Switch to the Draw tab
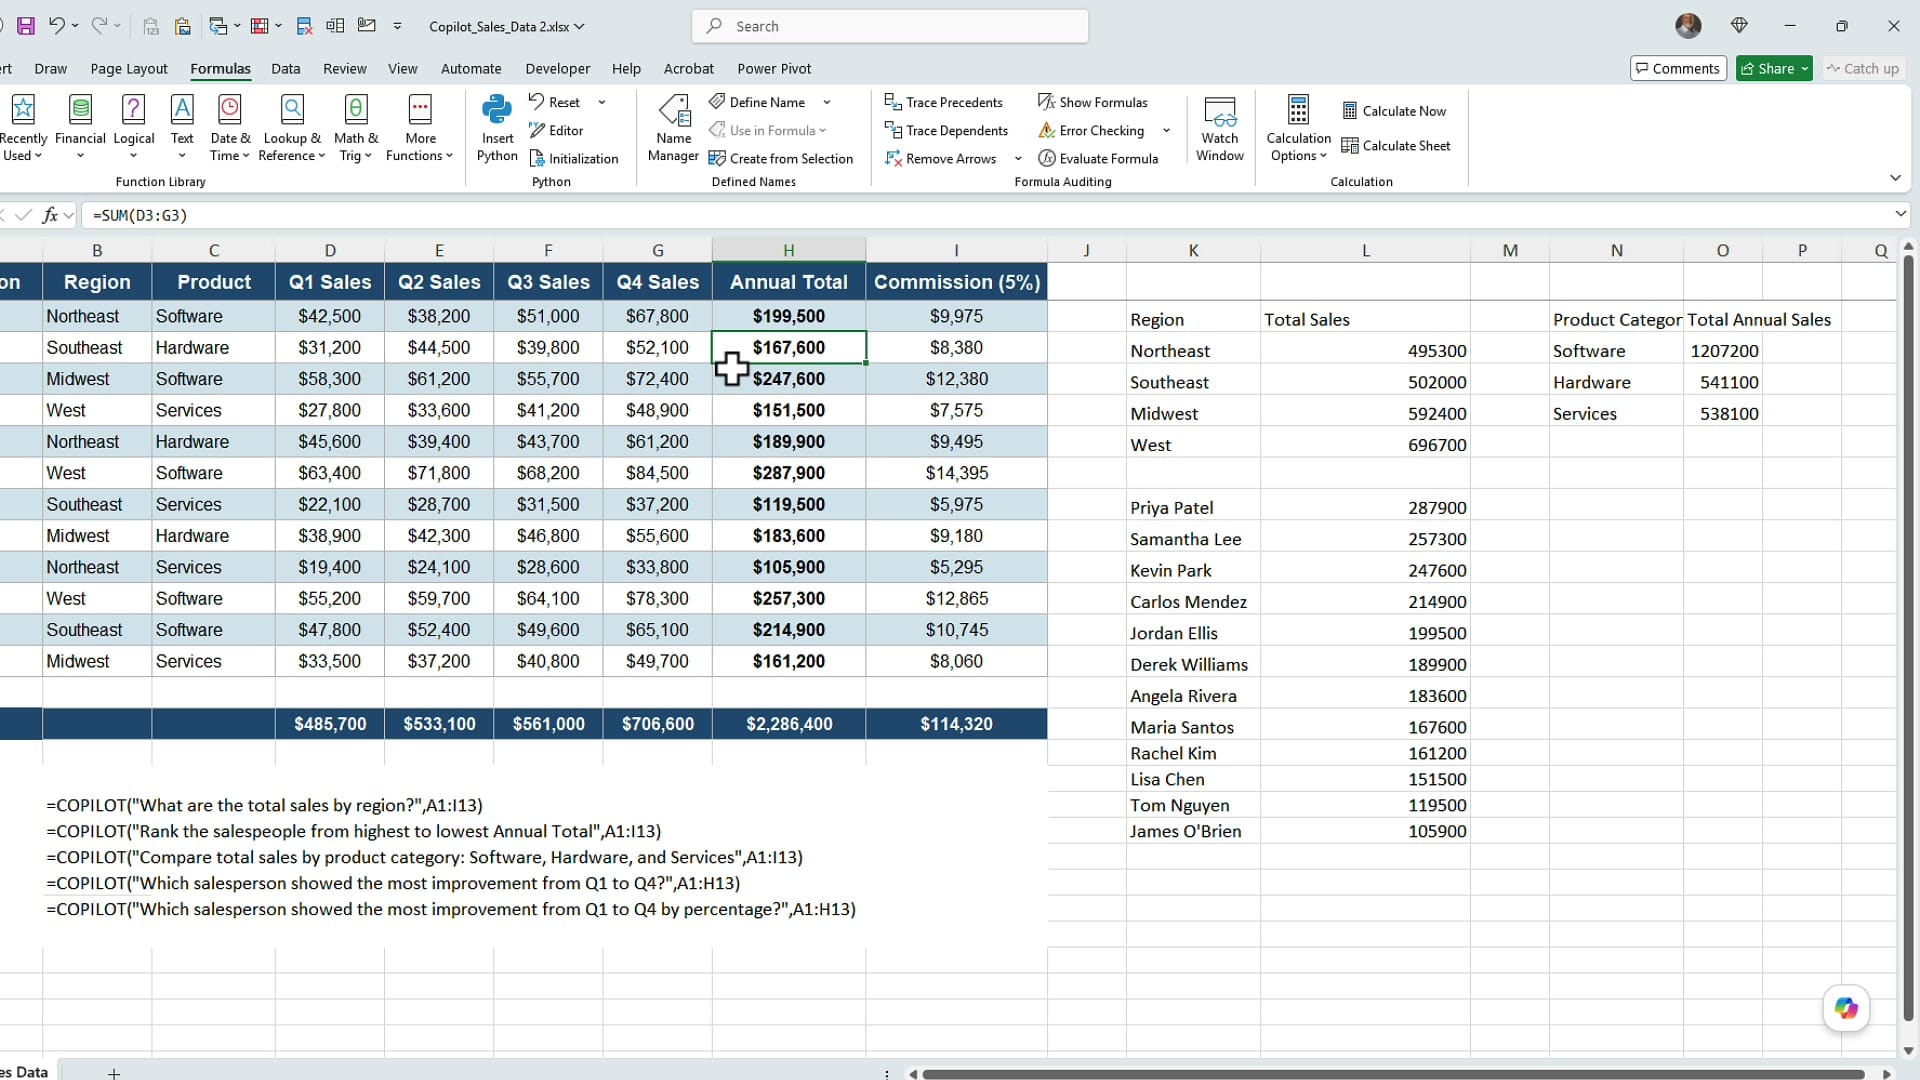The height and width of the screenshot is (1080, 1920). (50, 68)
